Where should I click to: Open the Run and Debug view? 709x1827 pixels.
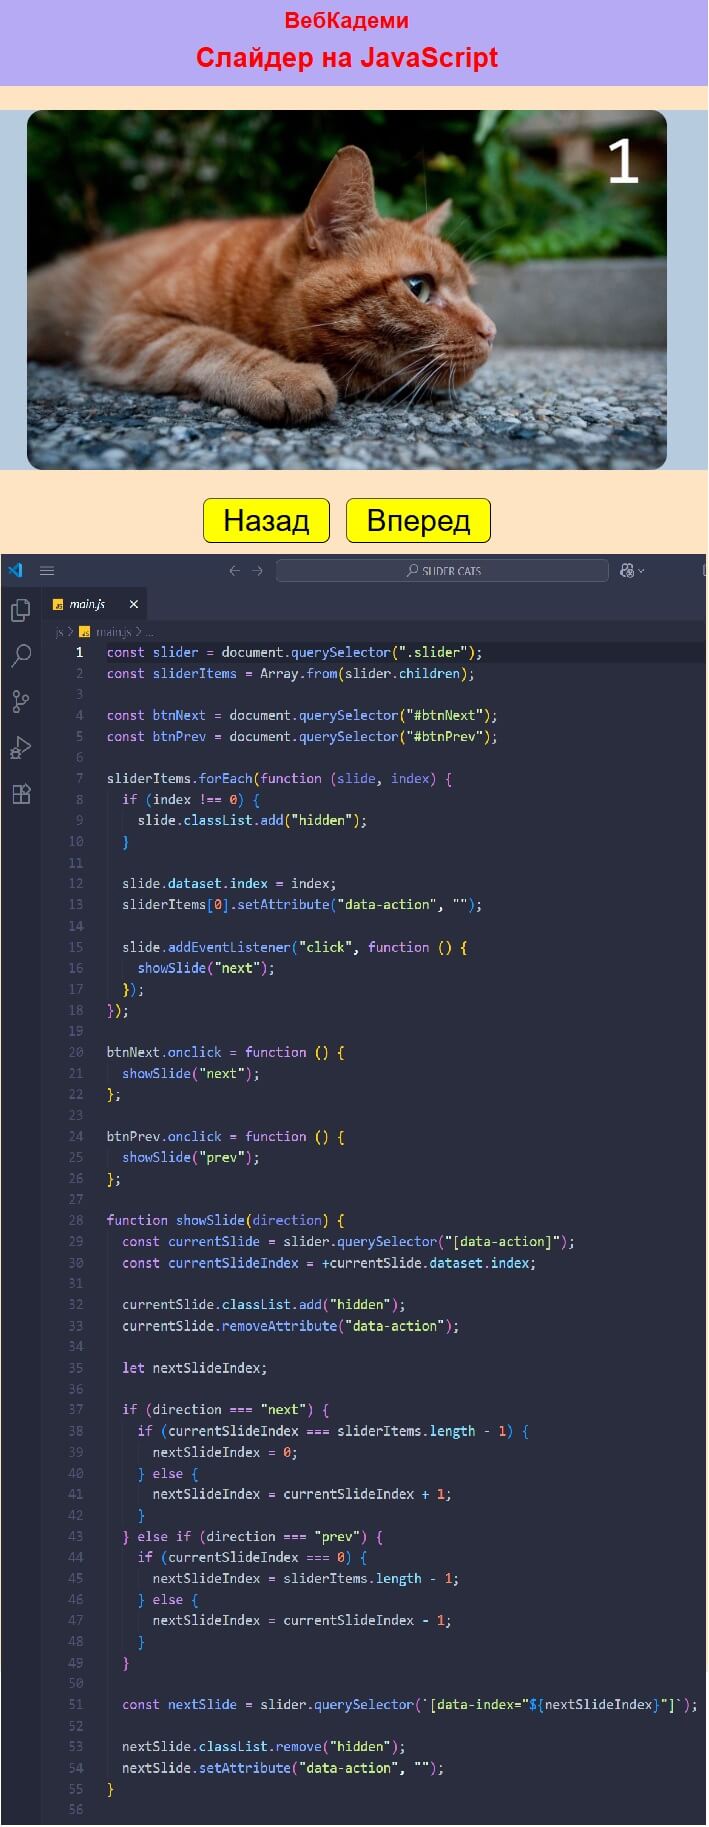(21, 747)
